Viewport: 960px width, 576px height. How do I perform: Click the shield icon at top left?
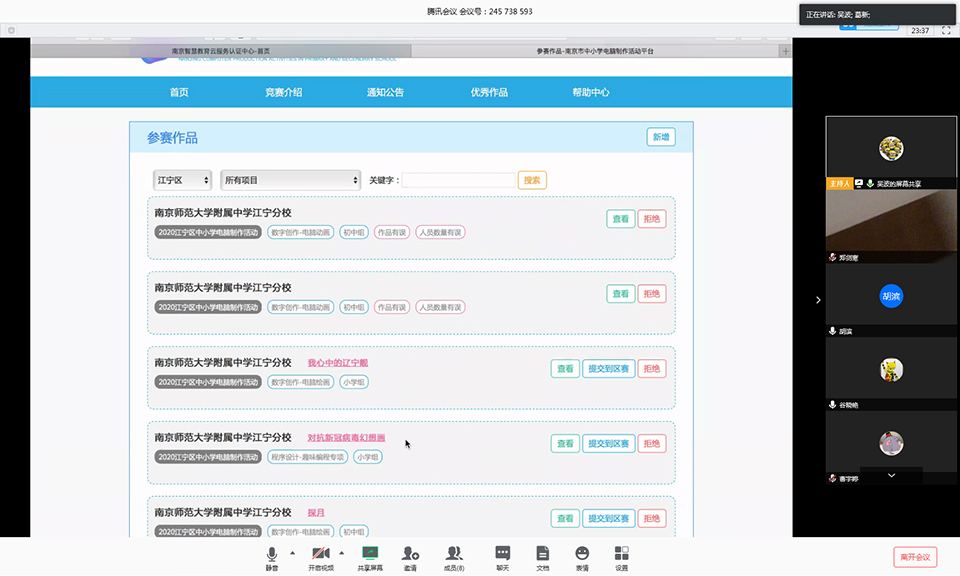11,30
